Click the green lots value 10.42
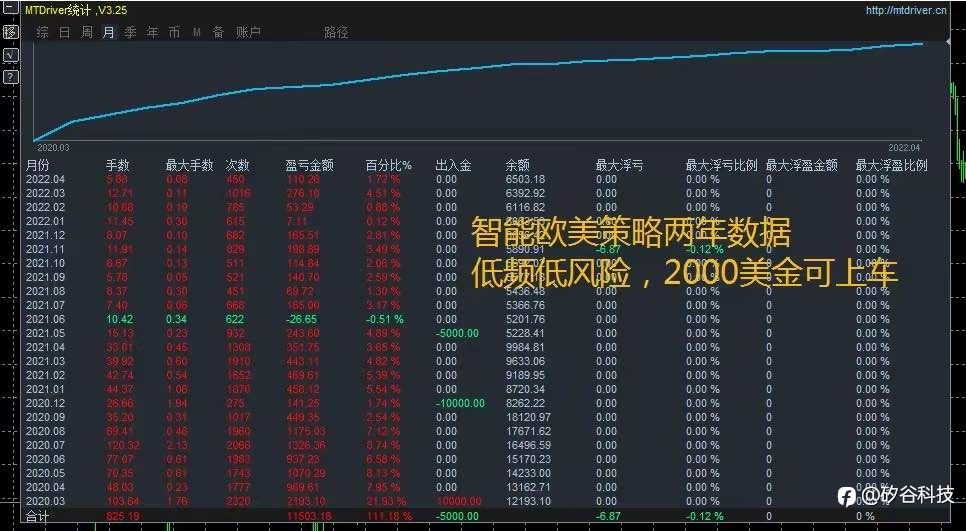 coord(120,319)
